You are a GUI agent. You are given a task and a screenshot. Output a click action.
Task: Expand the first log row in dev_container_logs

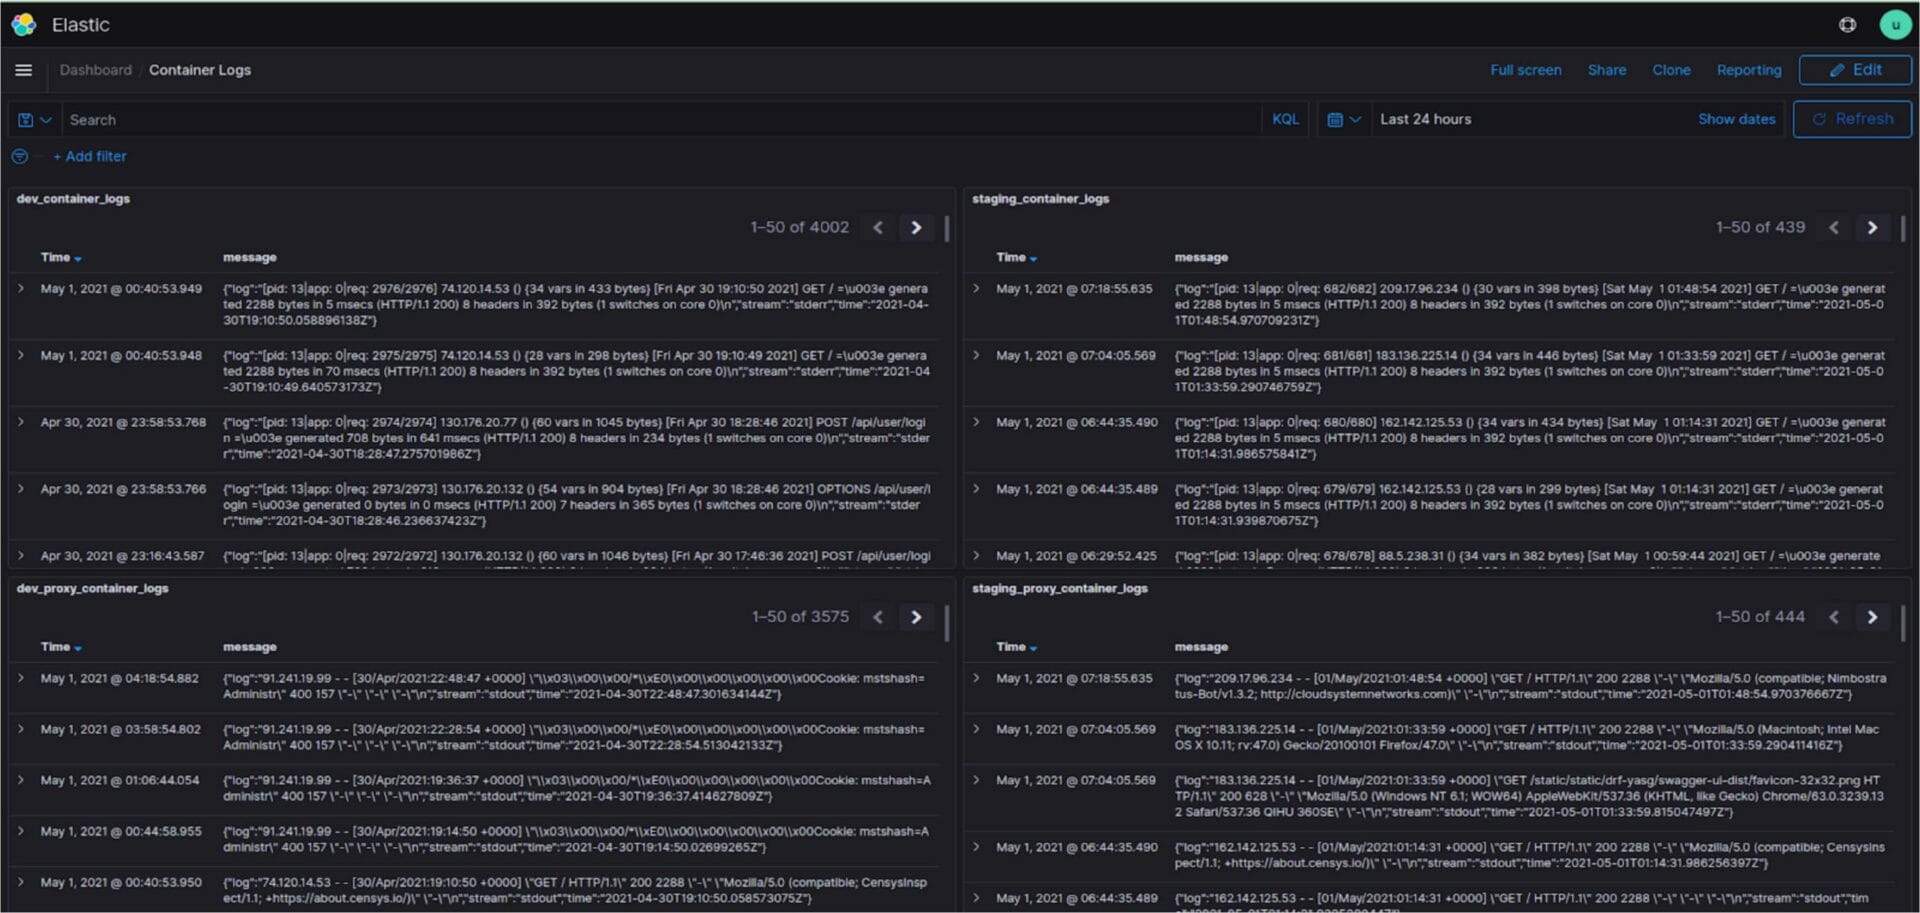pos(21,288)
